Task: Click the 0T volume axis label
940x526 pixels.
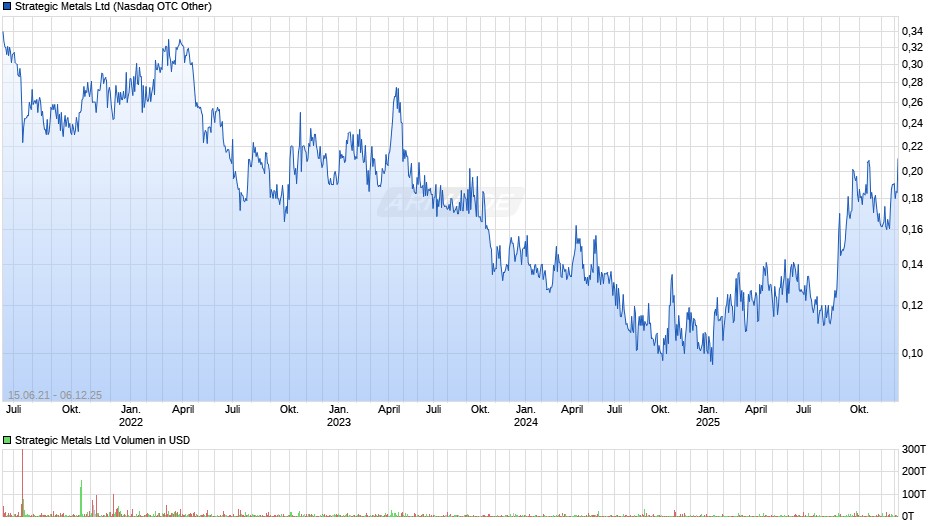Action: [x=908, y=516]
